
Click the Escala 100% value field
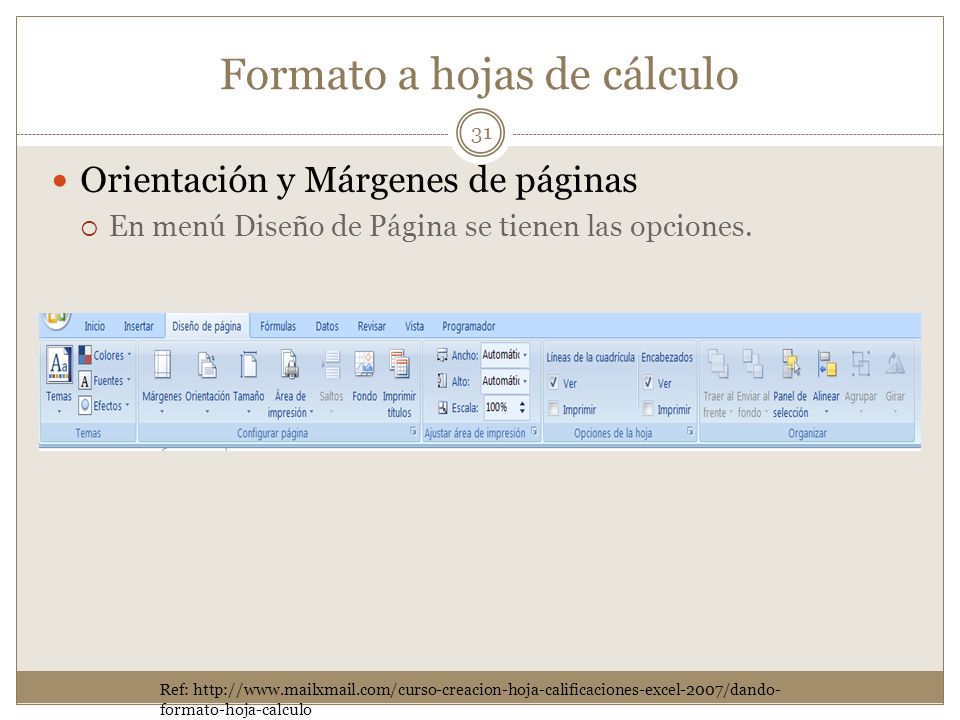[500, 407]
